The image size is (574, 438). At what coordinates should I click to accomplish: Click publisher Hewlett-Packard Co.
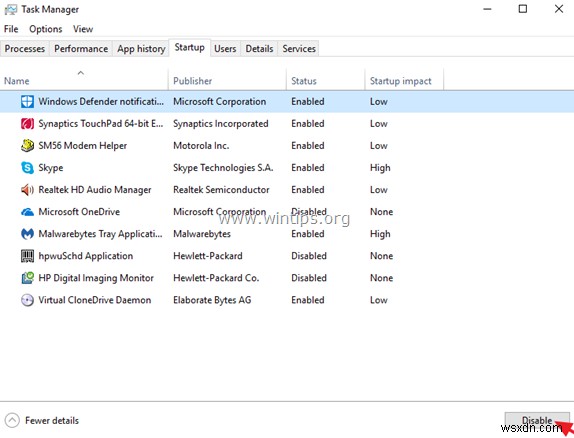coord(216,278)
